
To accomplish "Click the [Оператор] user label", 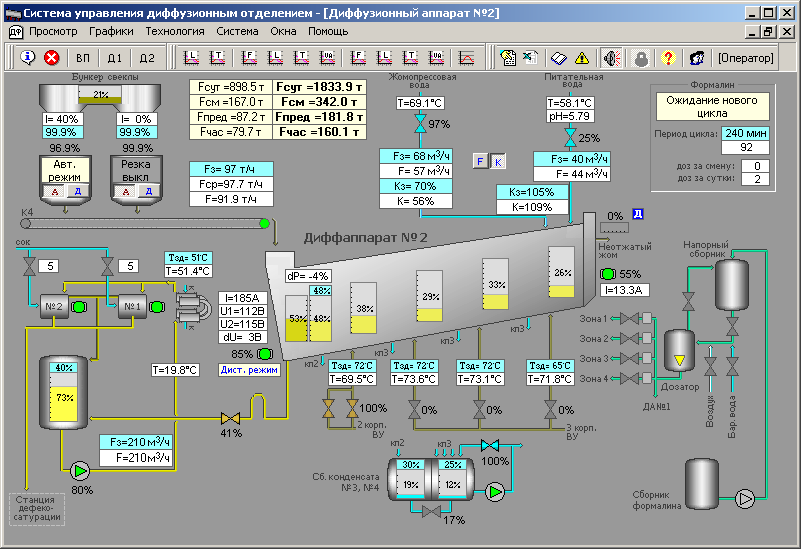I will 745,58.
